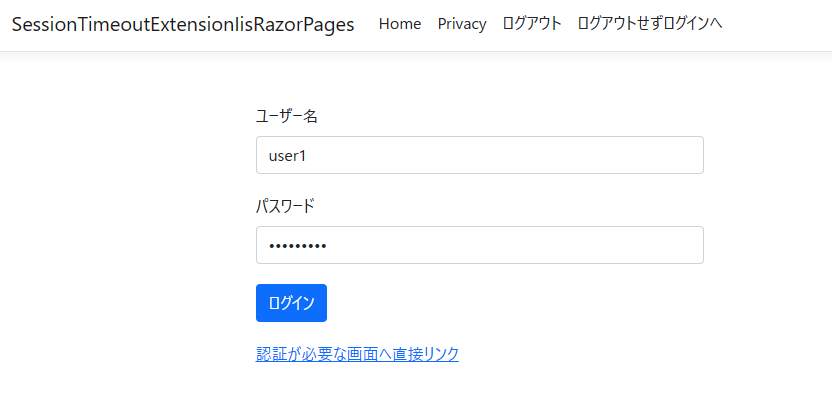Open the Home nav item
Screen dimensions: 832x401
click(x=400, y=24)
